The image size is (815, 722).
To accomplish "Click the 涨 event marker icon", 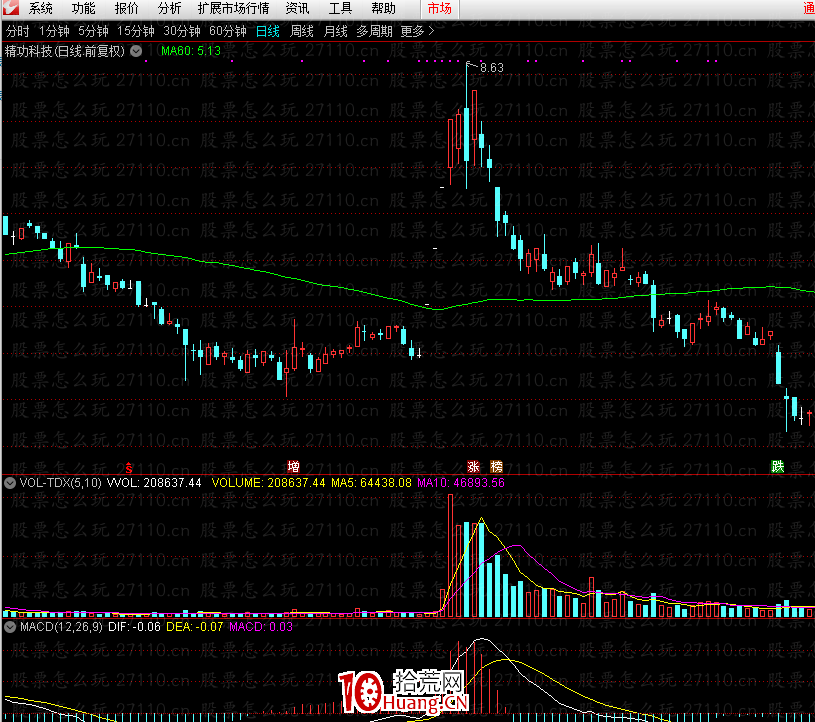I will [x=473, y=466].
